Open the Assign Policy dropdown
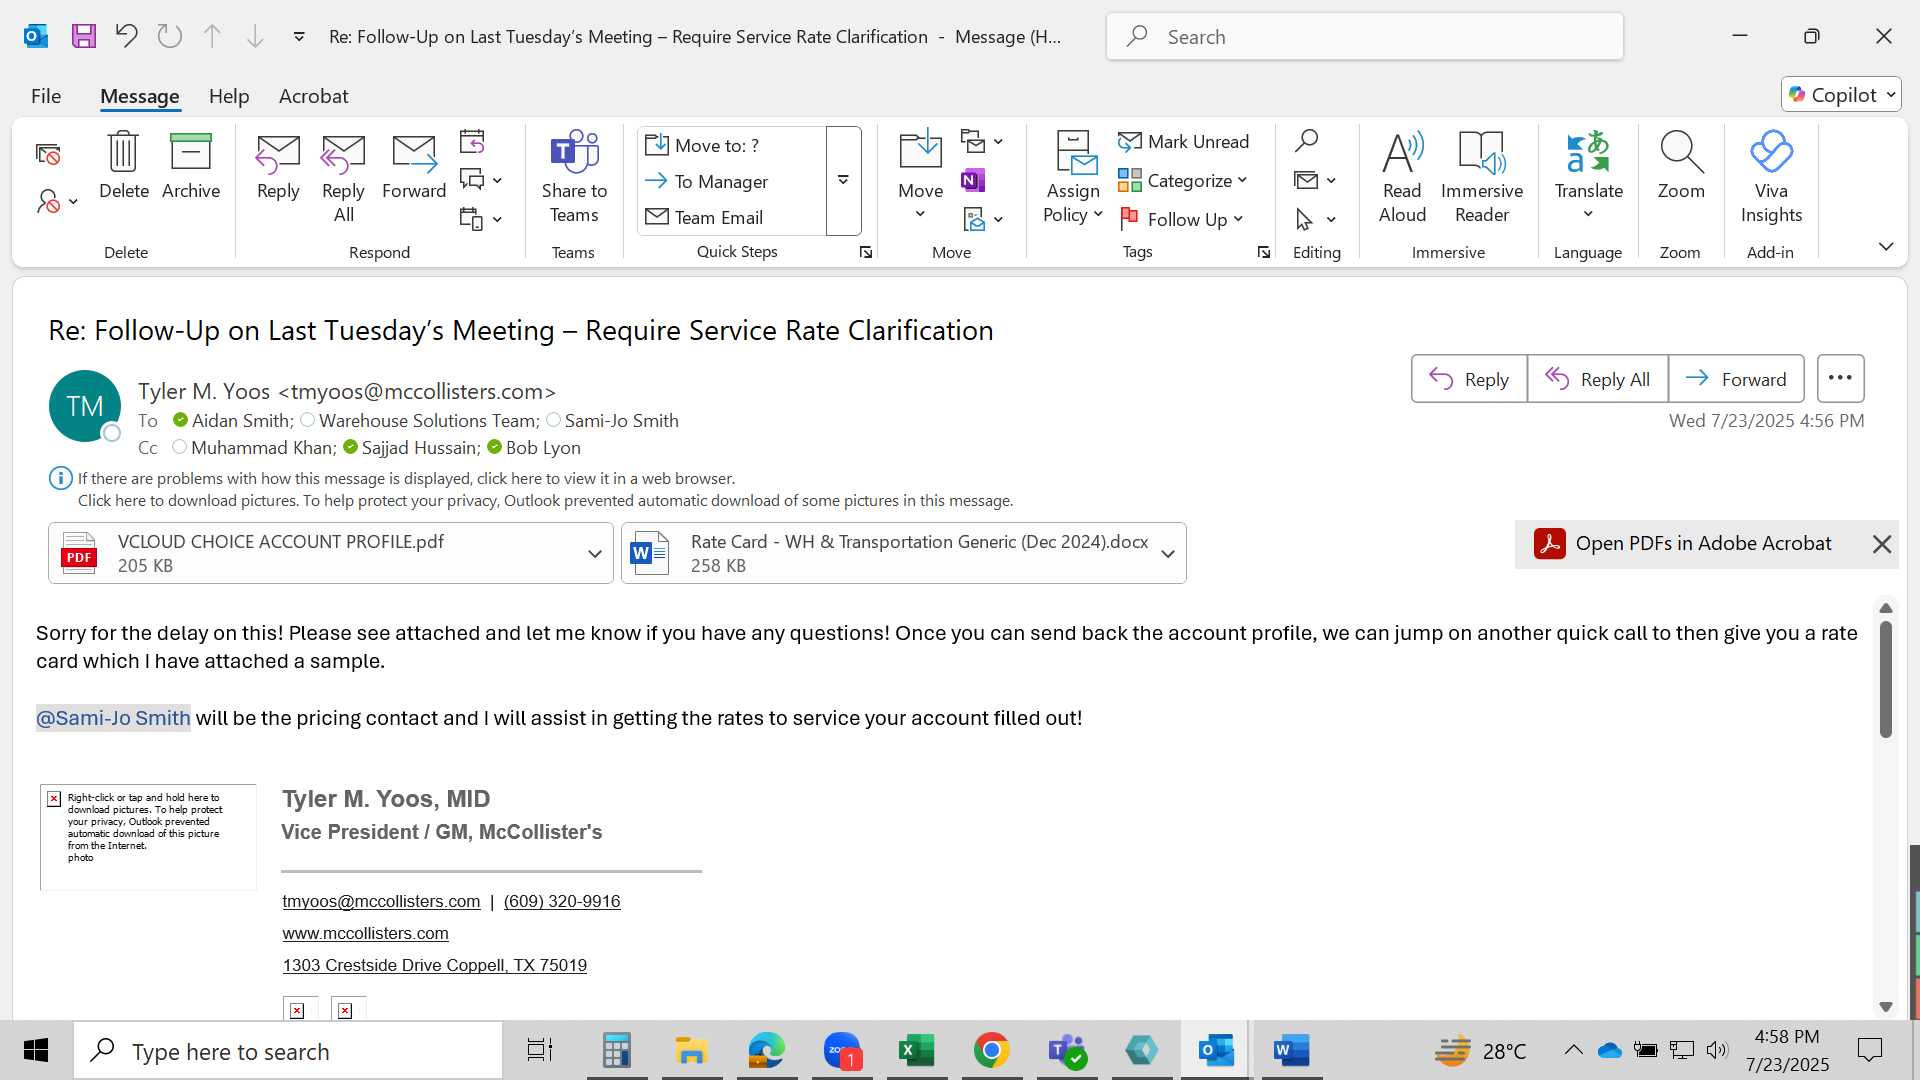The width and height of the screenshot is (1920, 1080). (x=1073, y=178)
